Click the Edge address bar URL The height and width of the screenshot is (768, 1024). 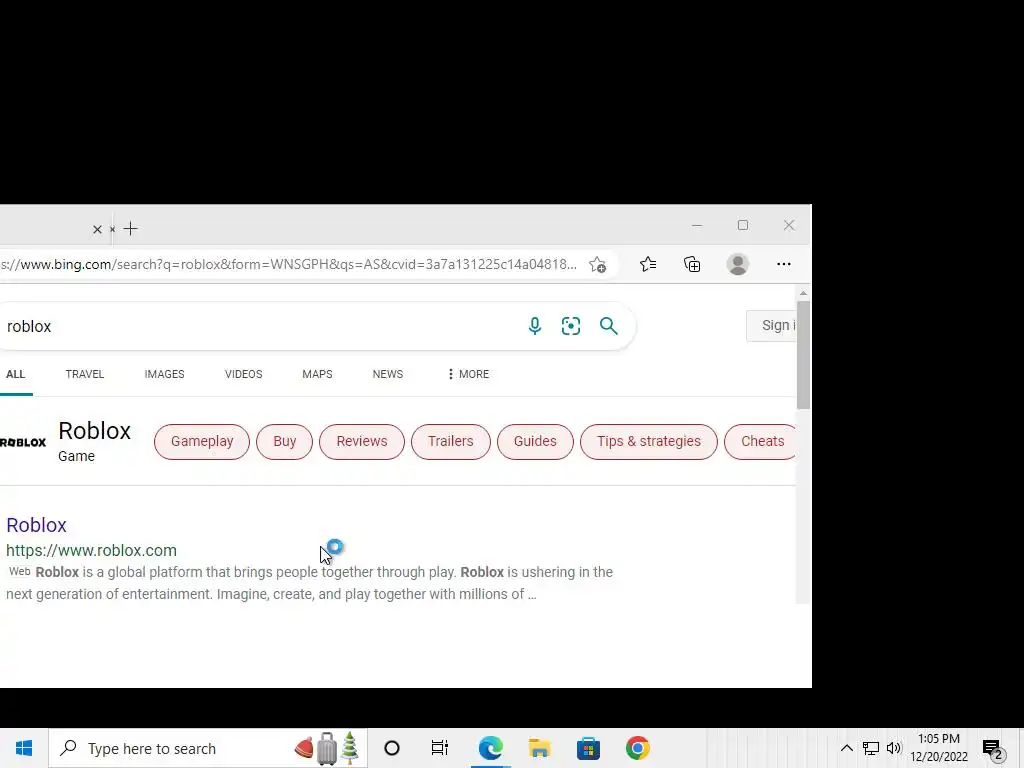click(289, 264)
